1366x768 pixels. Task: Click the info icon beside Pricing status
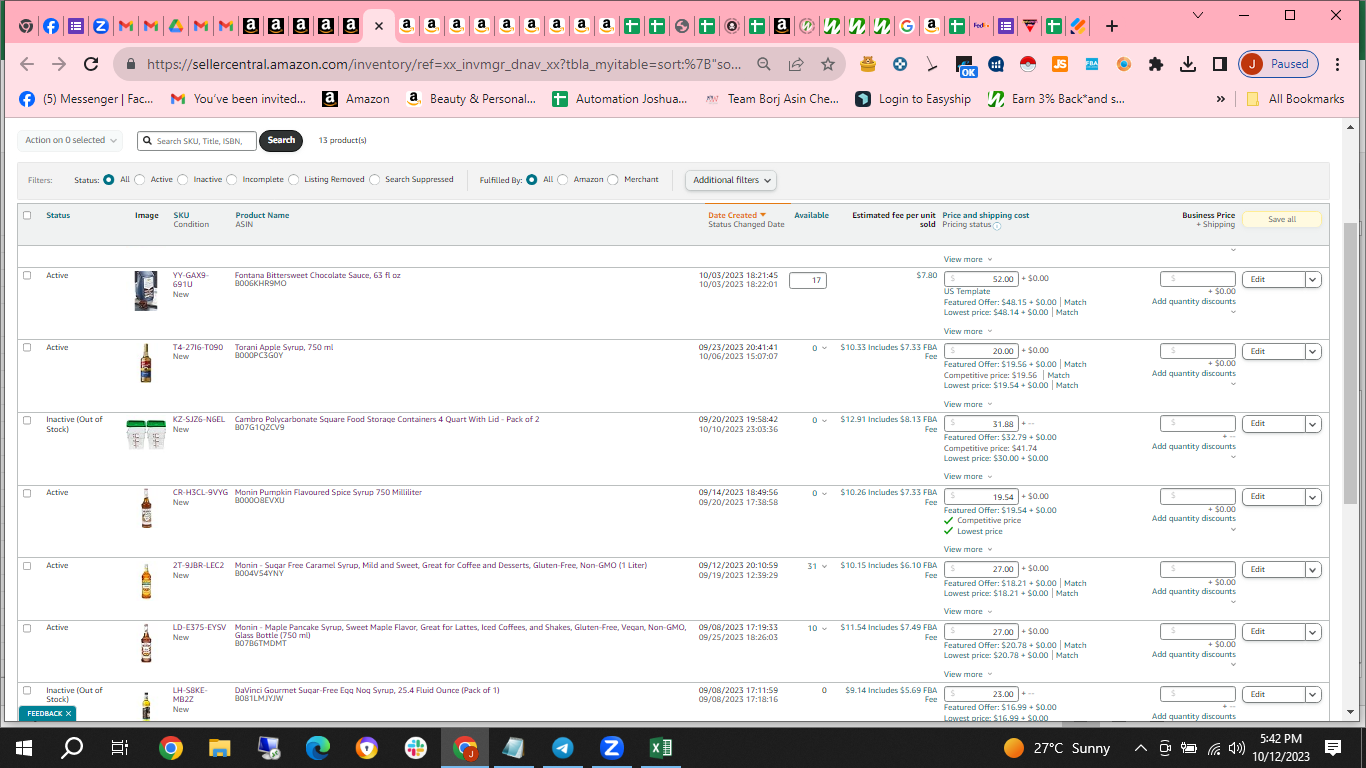pos(997,226)
